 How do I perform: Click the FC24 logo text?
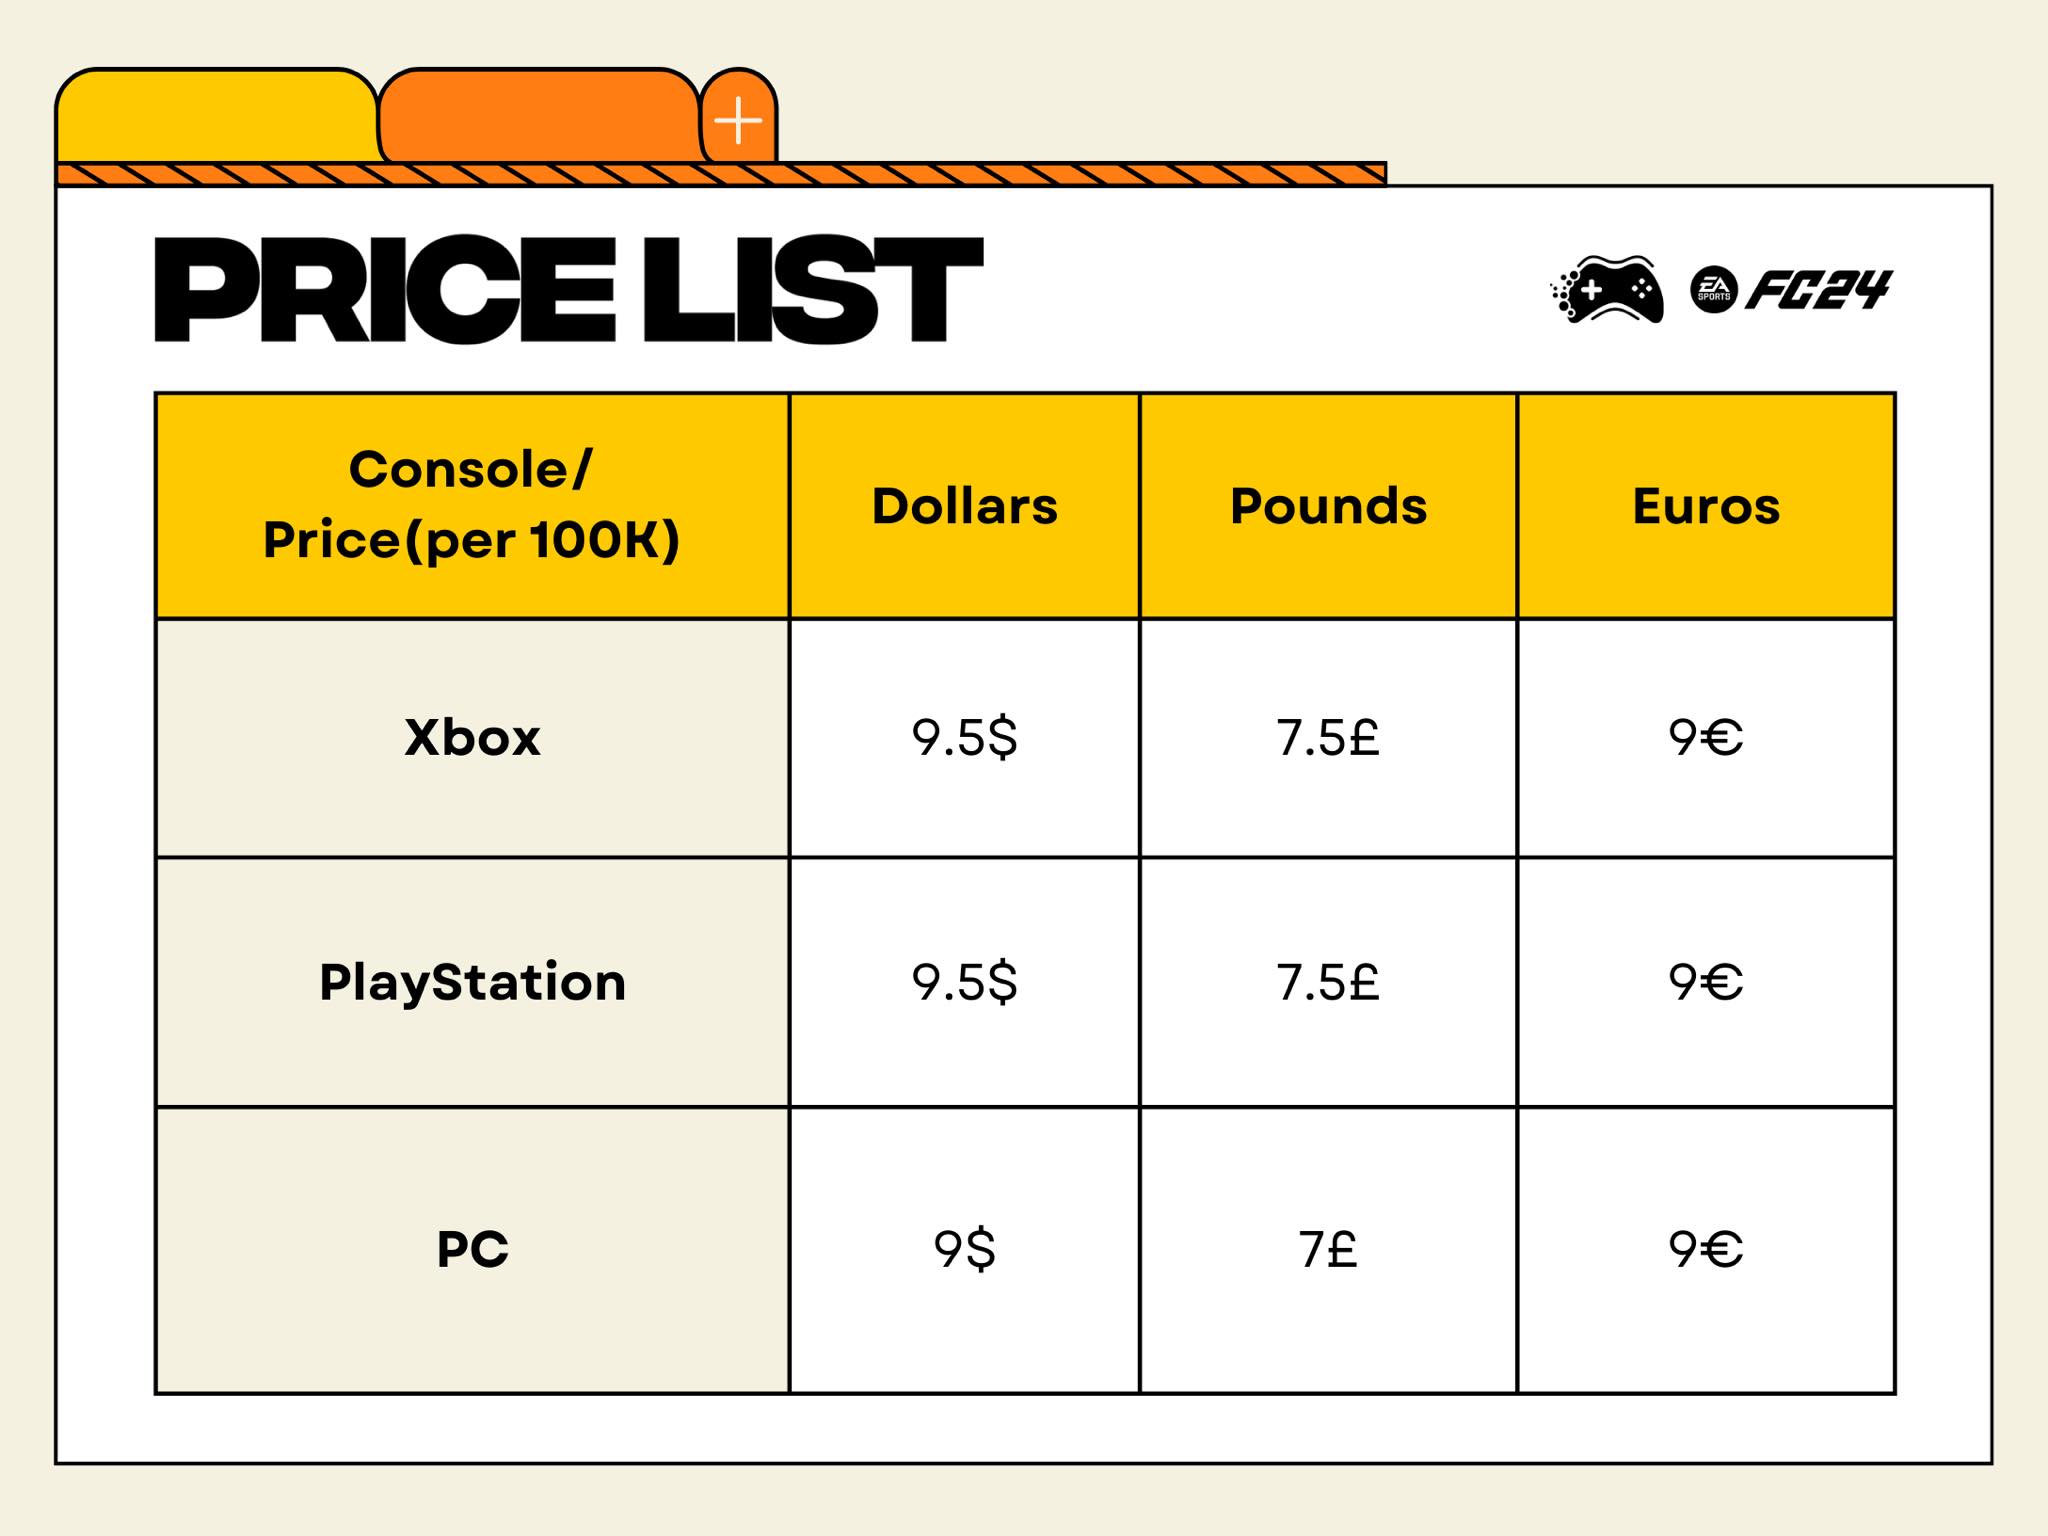[1819, 290]
